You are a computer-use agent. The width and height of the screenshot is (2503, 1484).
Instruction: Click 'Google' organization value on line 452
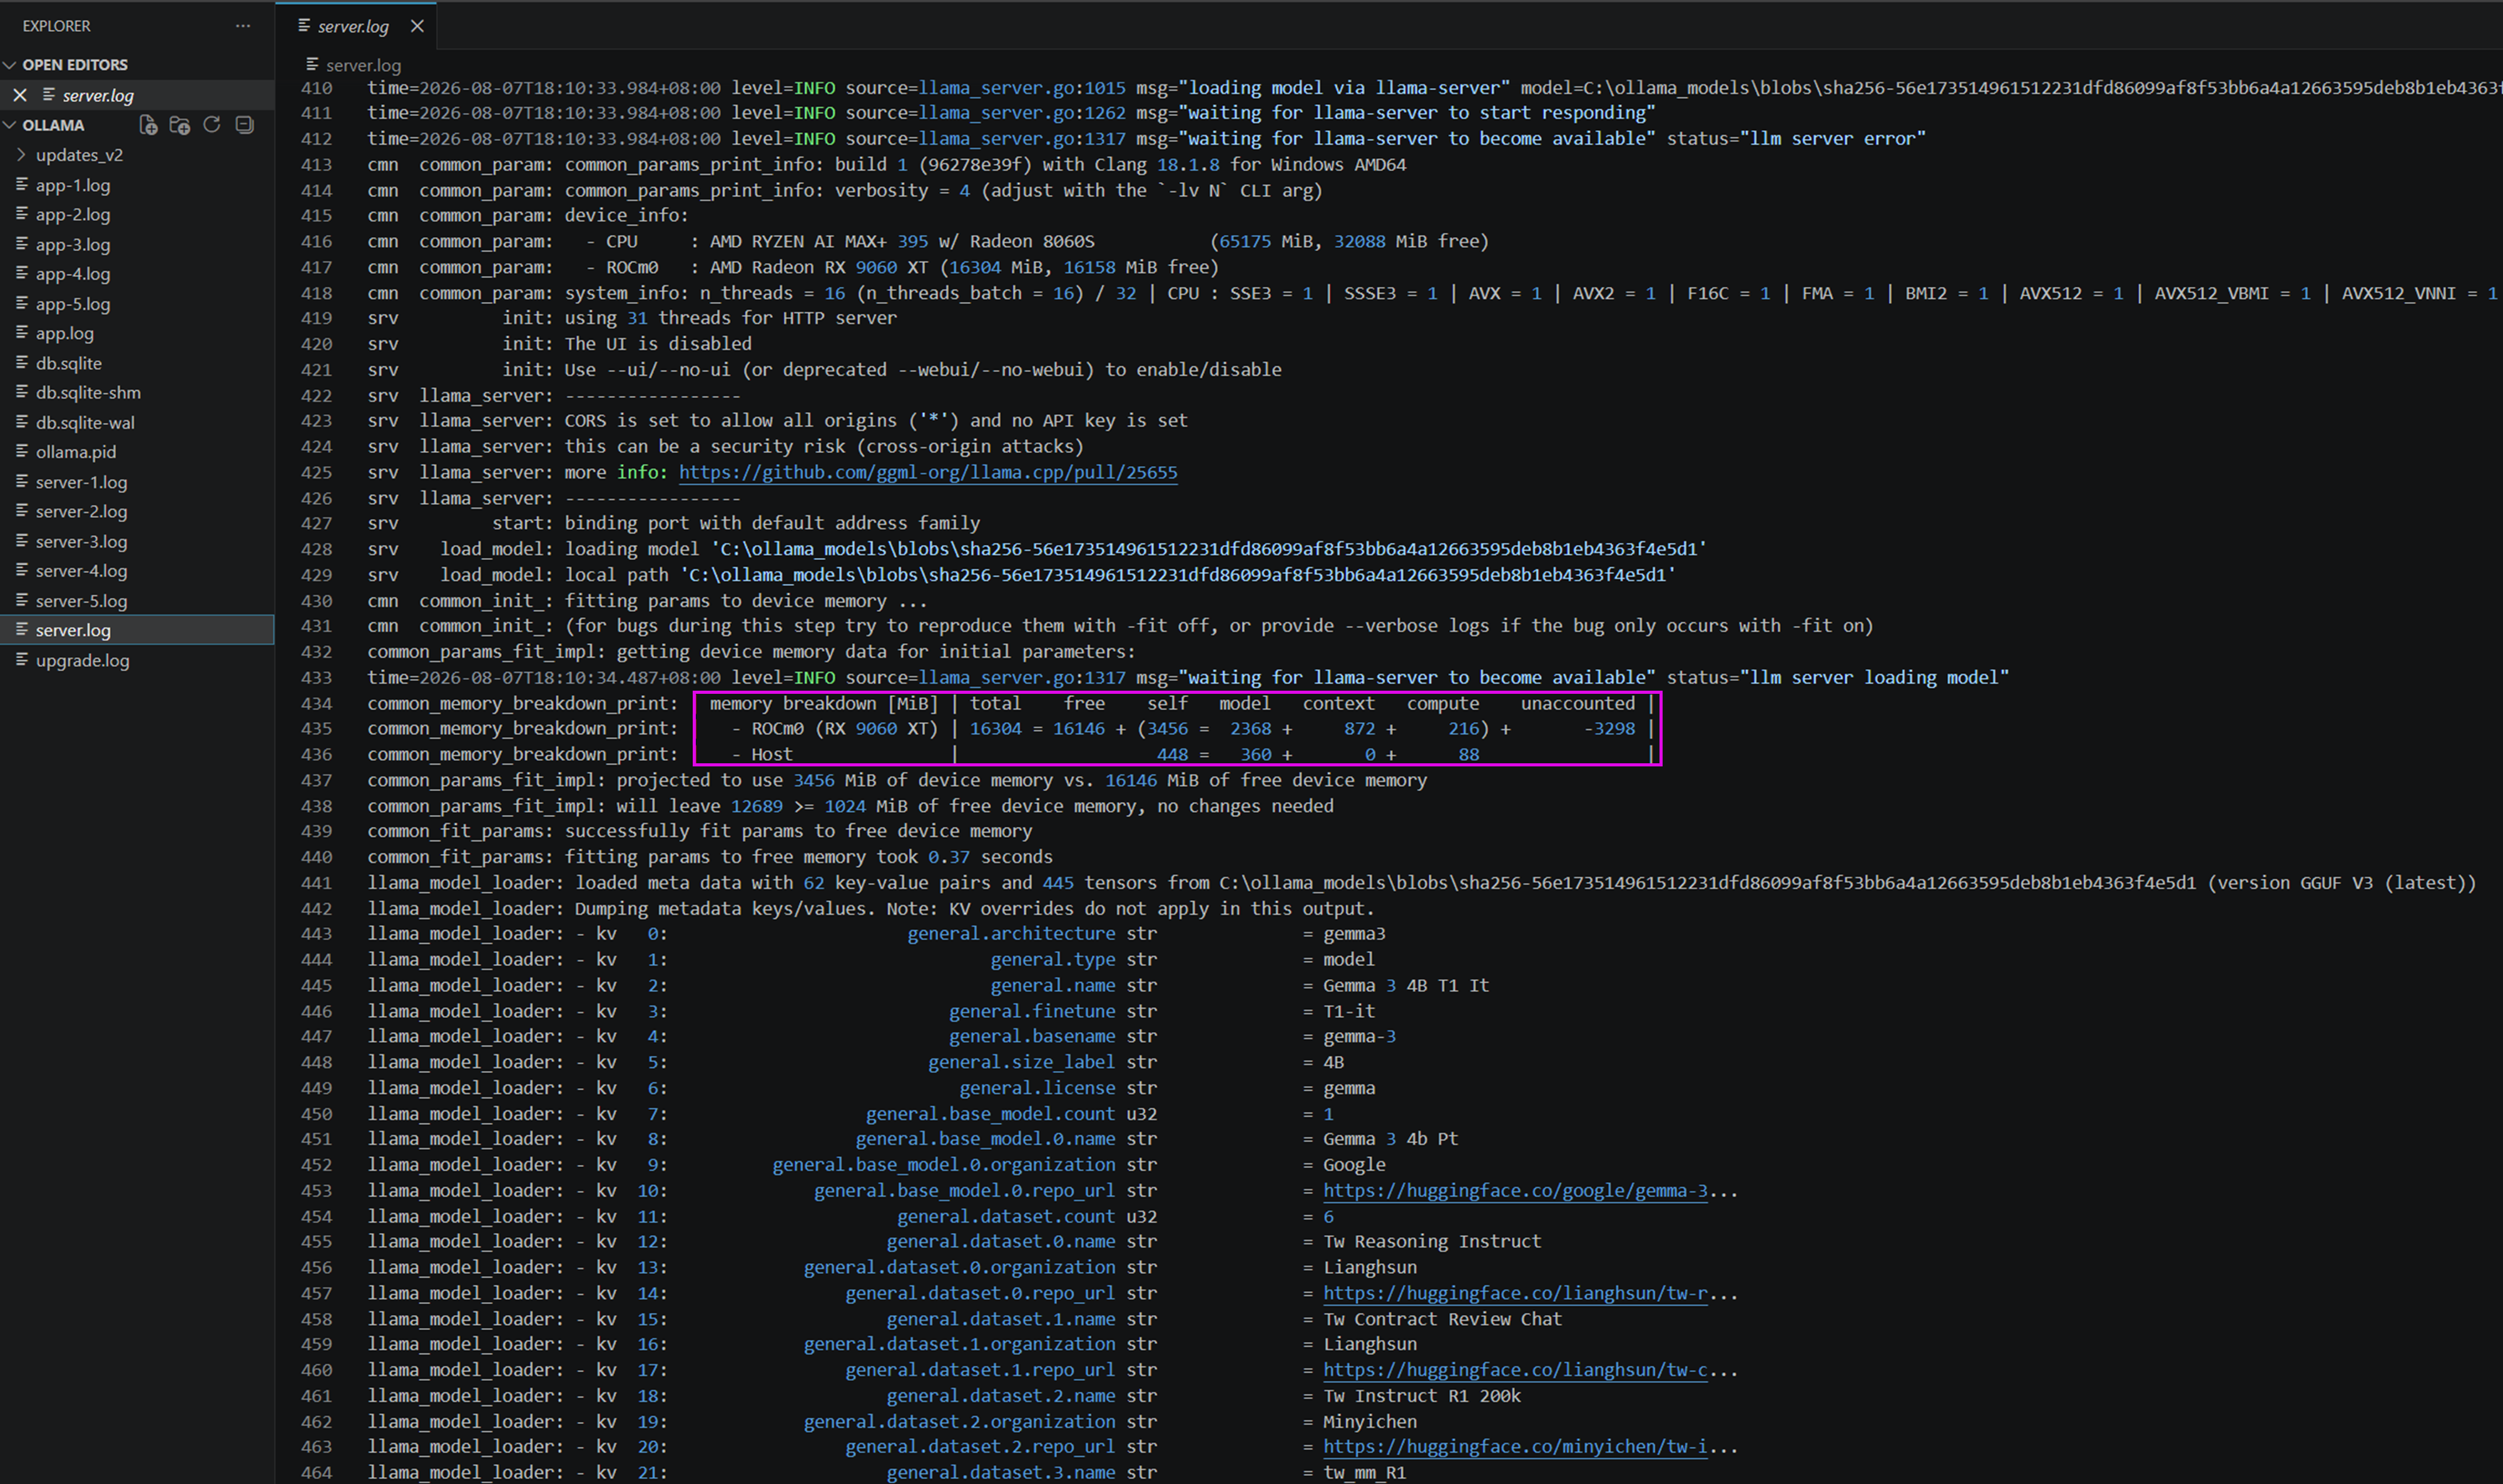(1354, 1165)
